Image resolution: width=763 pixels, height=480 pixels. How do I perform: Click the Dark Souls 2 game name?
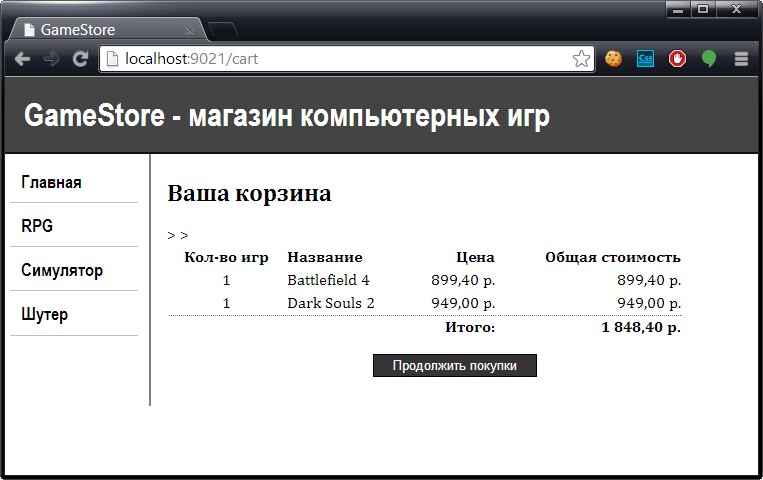(330, 303)
